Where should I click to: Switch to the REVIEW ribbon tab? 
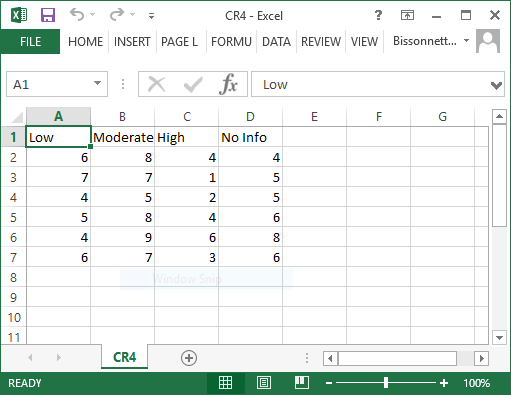click(x=321, y=42)
